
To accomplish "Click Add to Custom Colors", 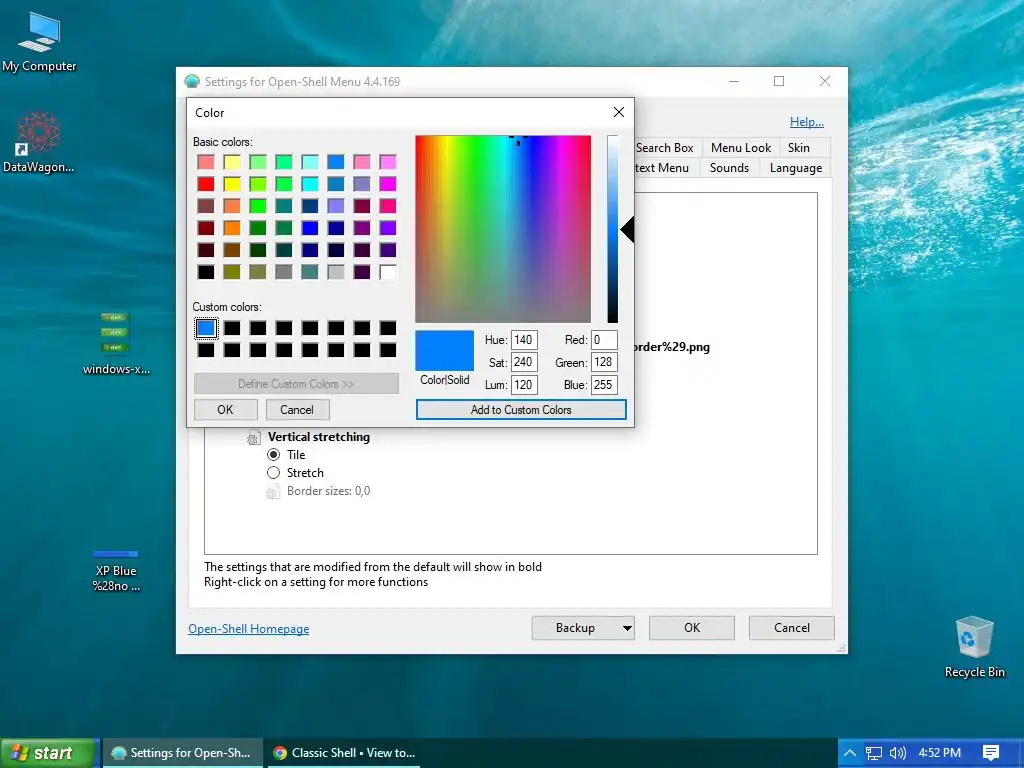I will point(520,409).
